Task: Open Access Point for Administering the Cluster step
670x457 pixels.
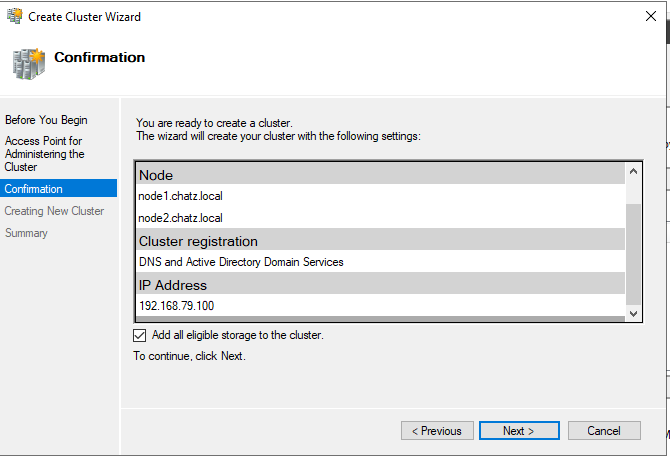Action: tap(44, 154)
